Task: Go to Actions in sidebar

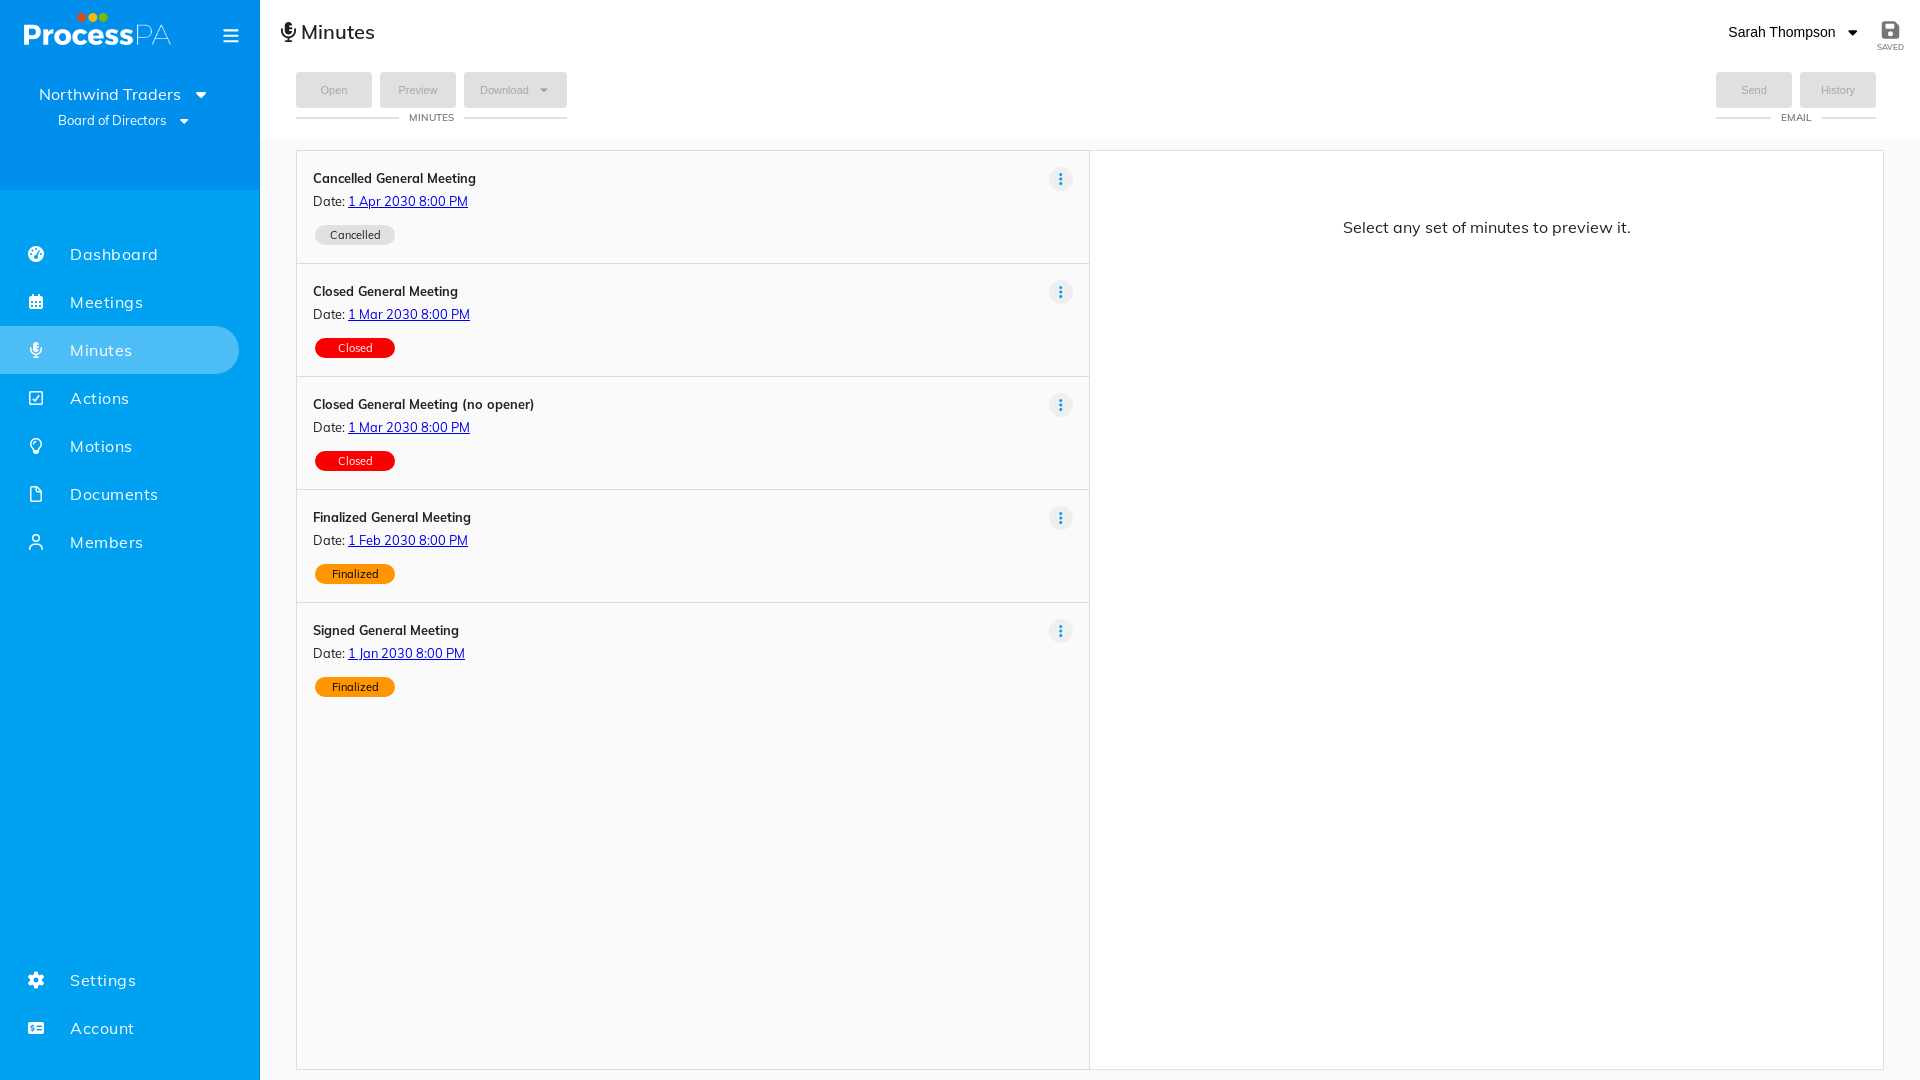Action: [x=119, y=398]
